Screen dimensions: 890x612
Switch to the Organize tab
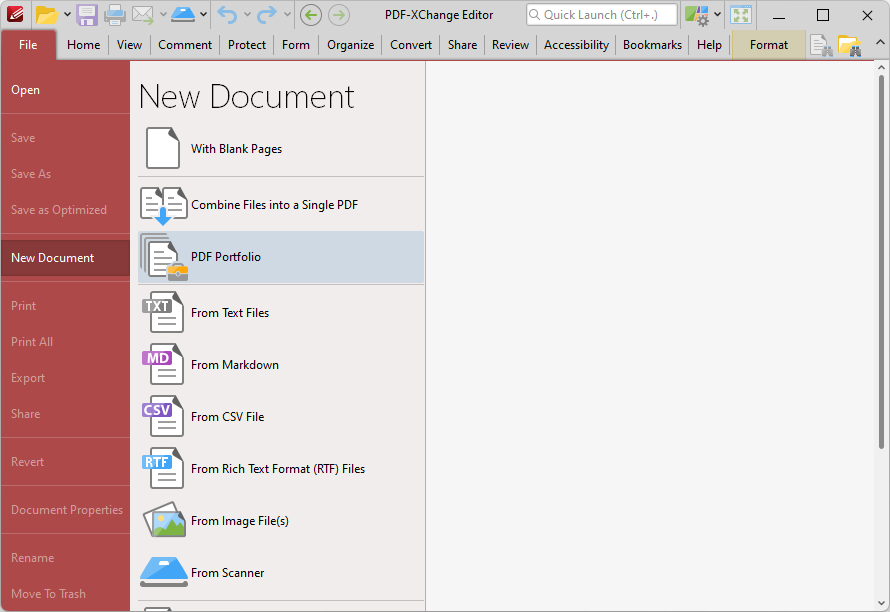pos(350,45)
